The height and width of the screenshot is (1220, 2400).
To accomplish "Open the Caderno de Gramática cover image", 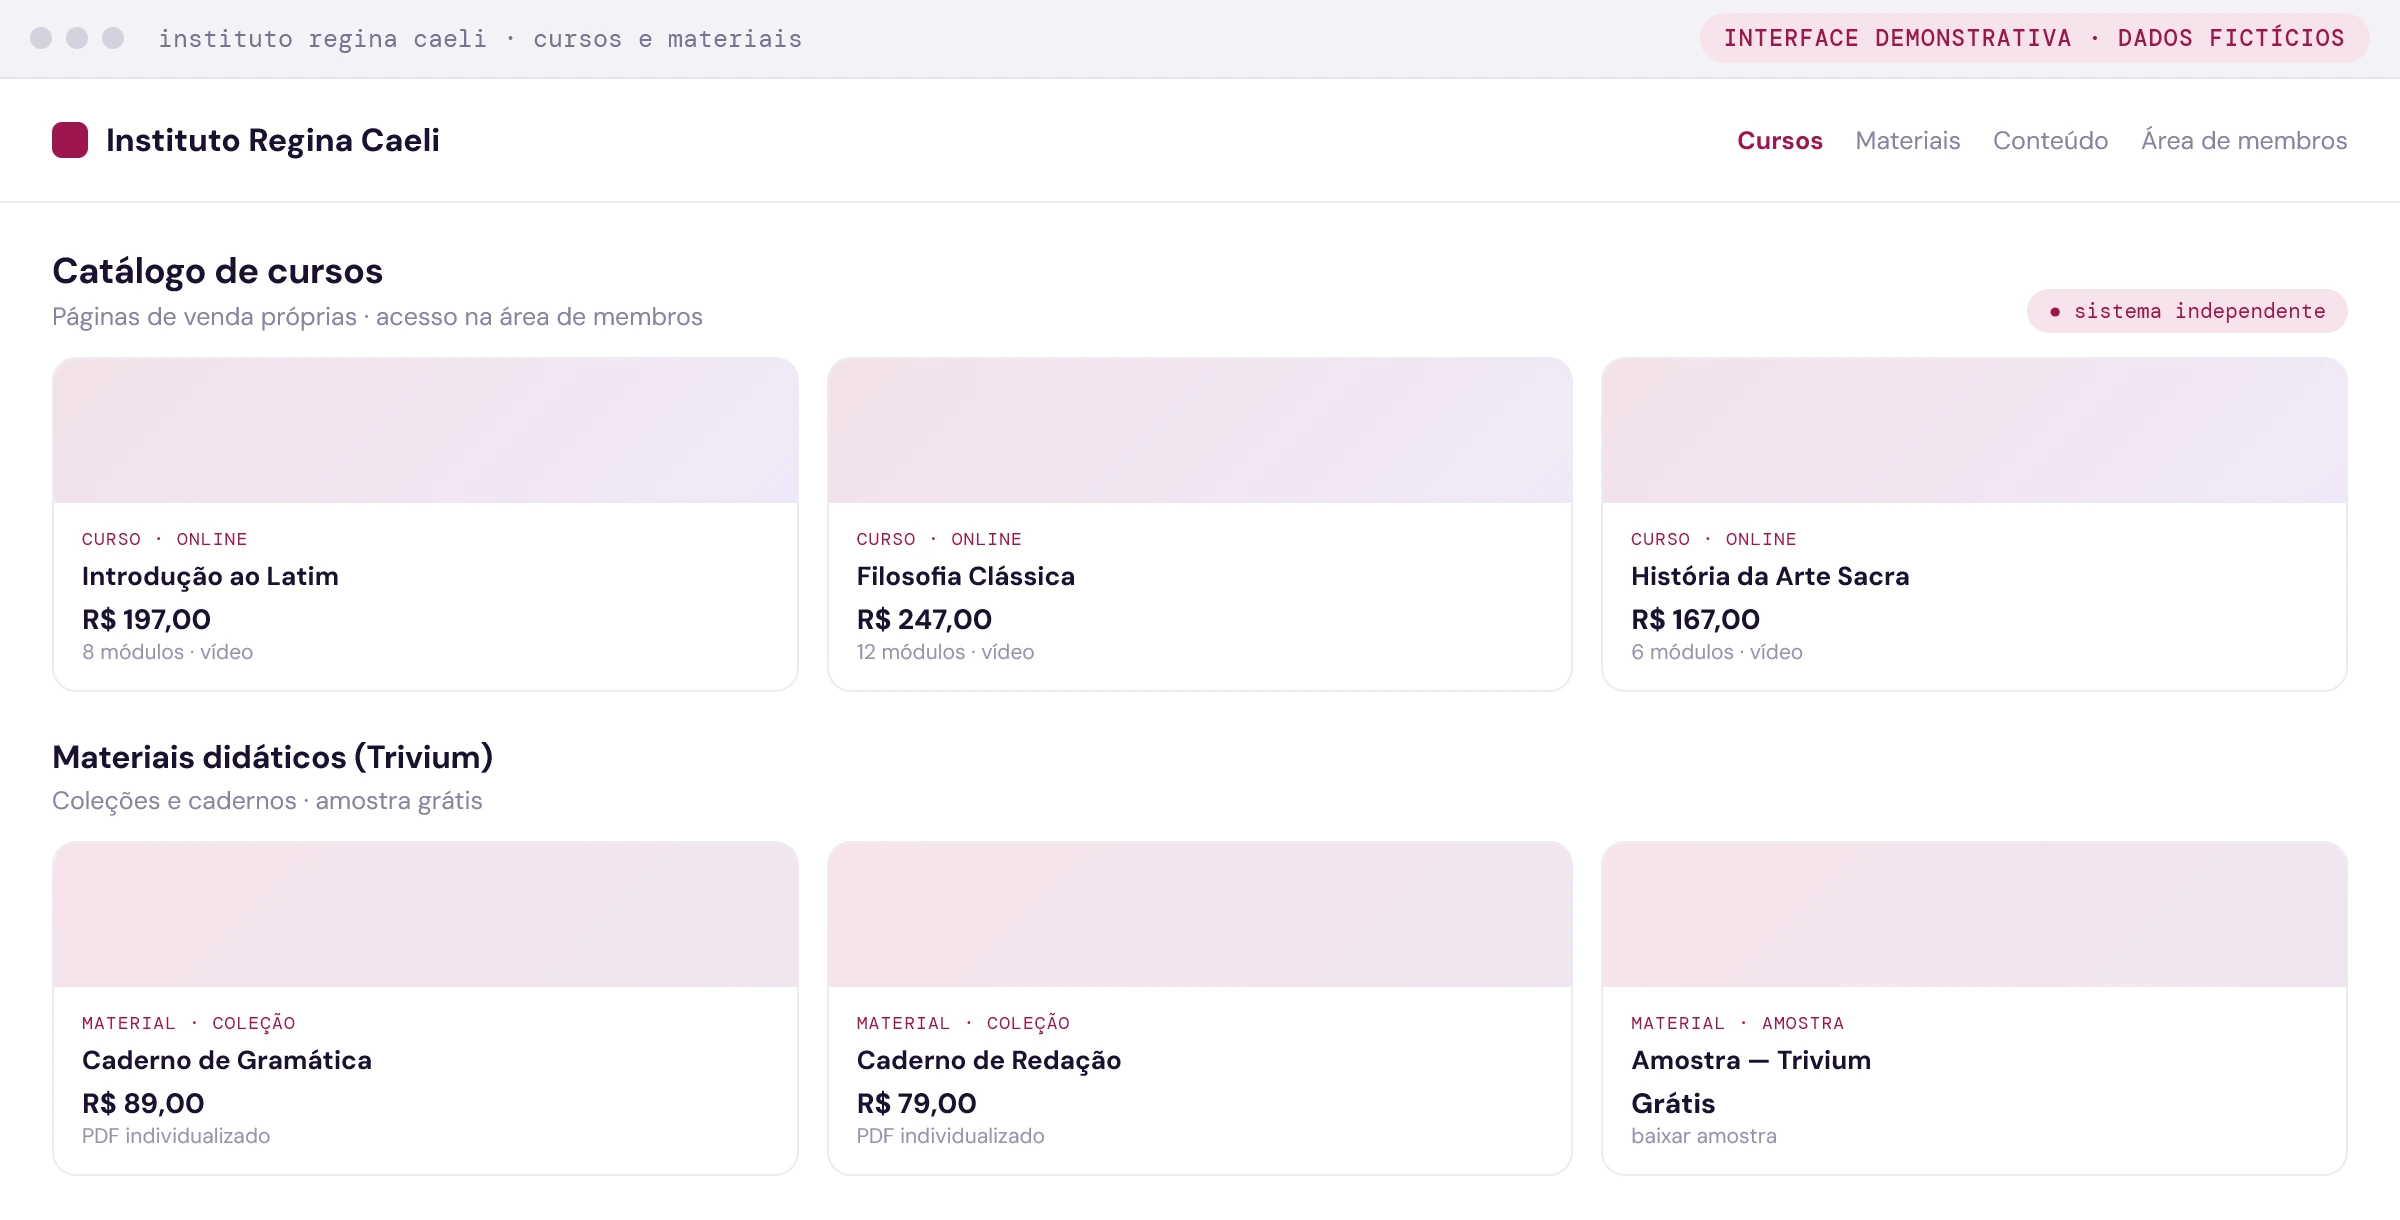I will (x=425, y=914).
